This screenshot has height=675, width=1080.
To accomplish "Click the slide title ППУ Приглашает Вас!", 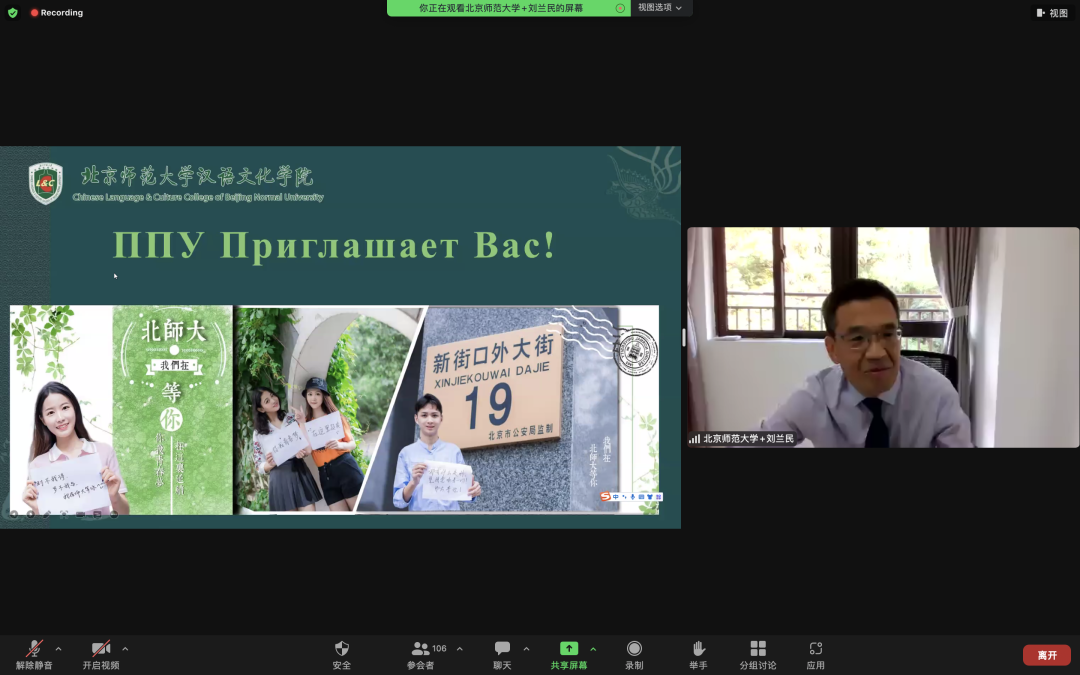I will pyautogui.click(x=334, y=245).
